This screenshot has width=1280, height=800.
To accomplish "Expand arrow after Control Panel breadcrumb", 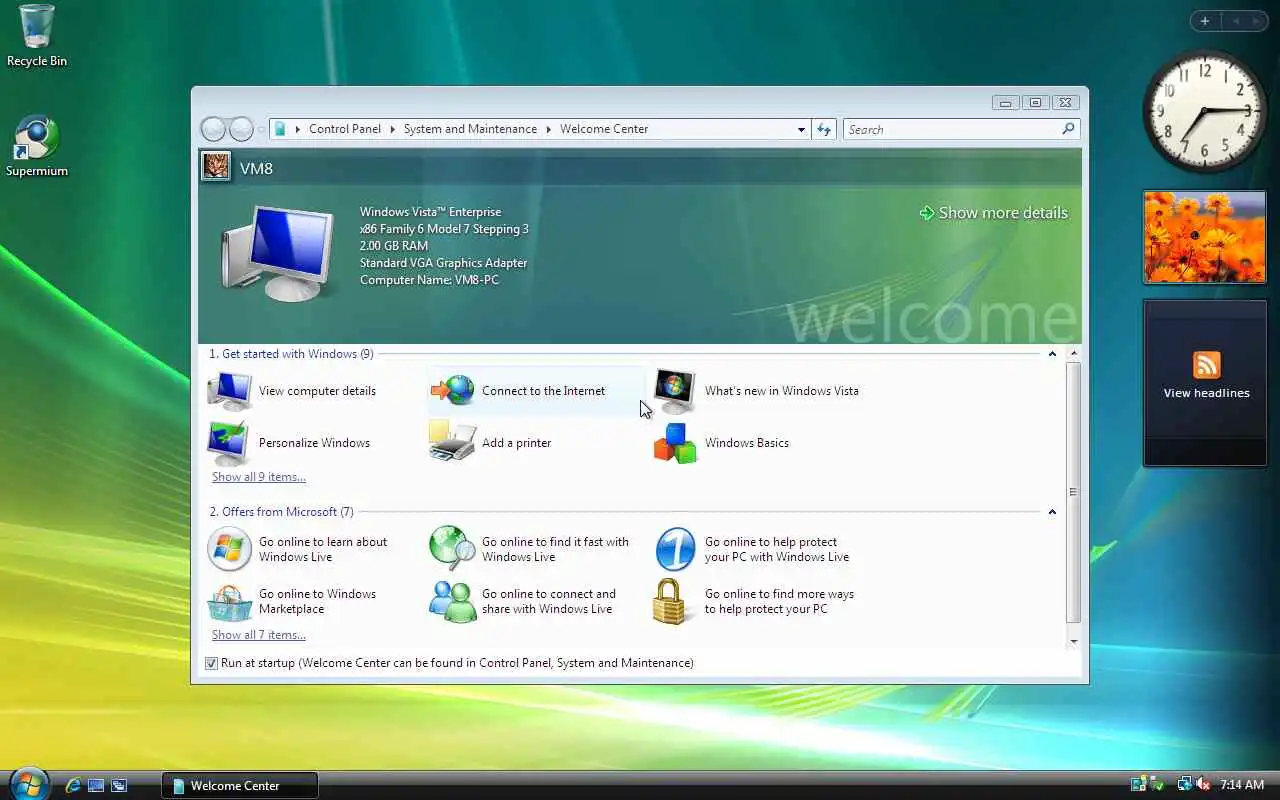I will [x=392, y=129].
